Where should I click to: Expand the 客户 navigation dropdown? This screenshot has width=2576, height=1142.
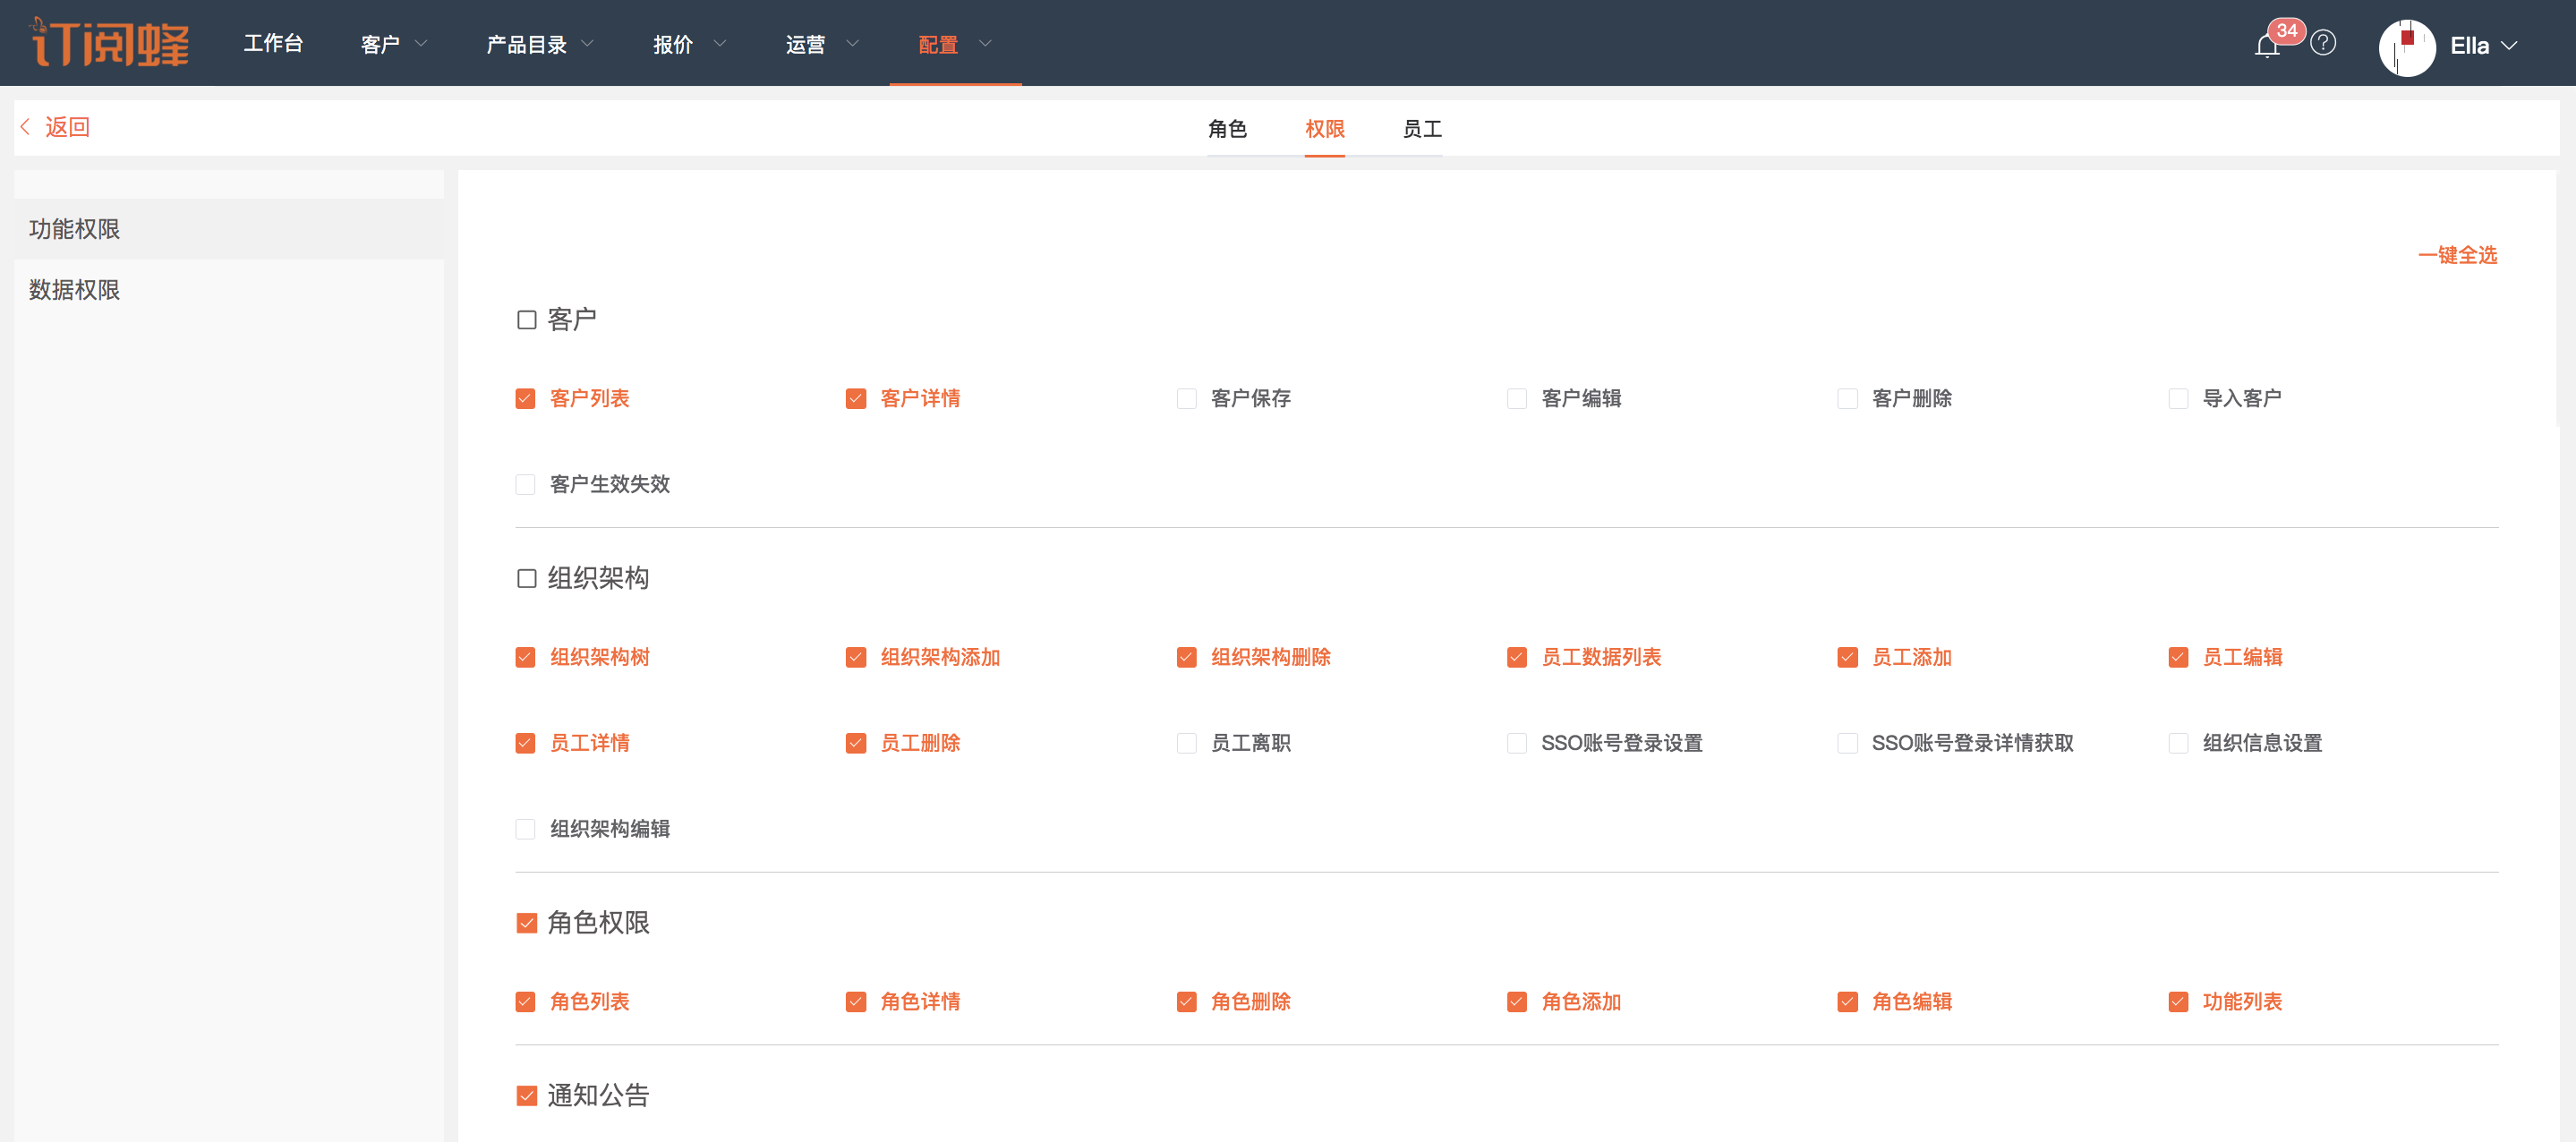click(394, 44)
